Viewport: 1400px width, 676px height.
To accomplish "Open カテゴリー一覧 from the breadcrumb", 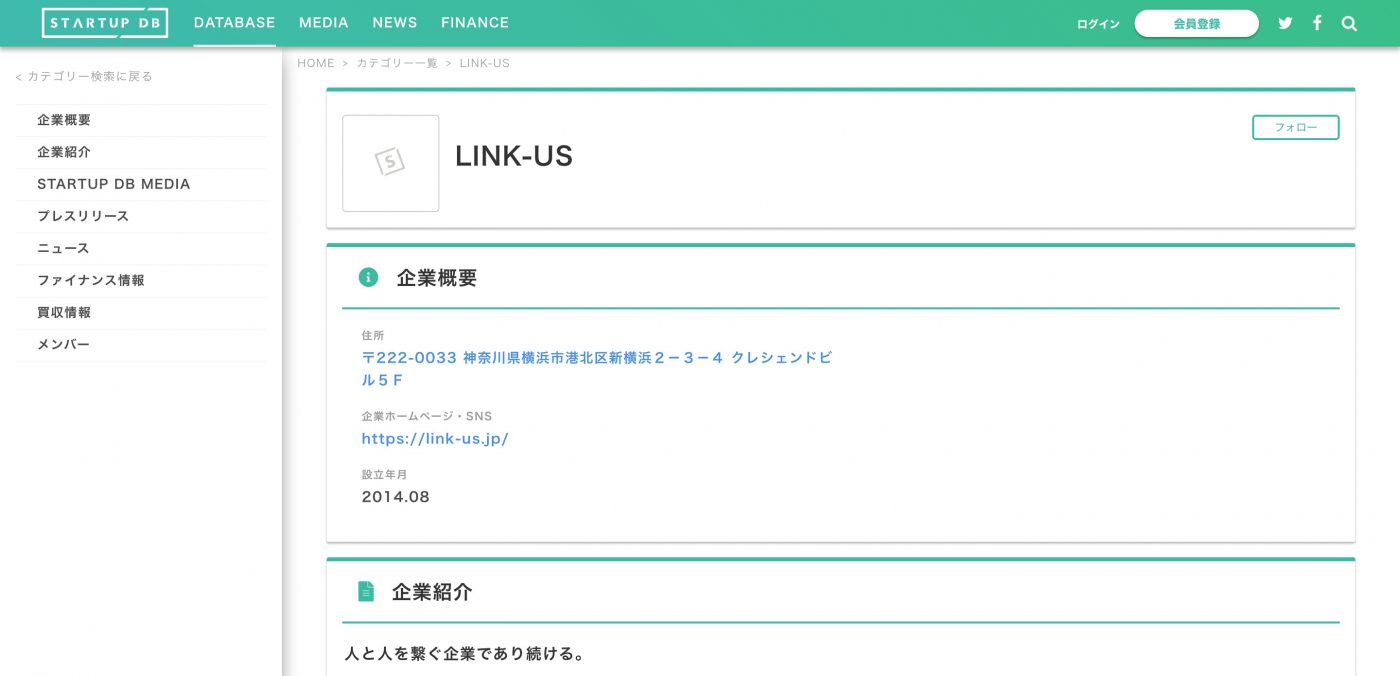I will pyautogui.click(x=398, y=62).
